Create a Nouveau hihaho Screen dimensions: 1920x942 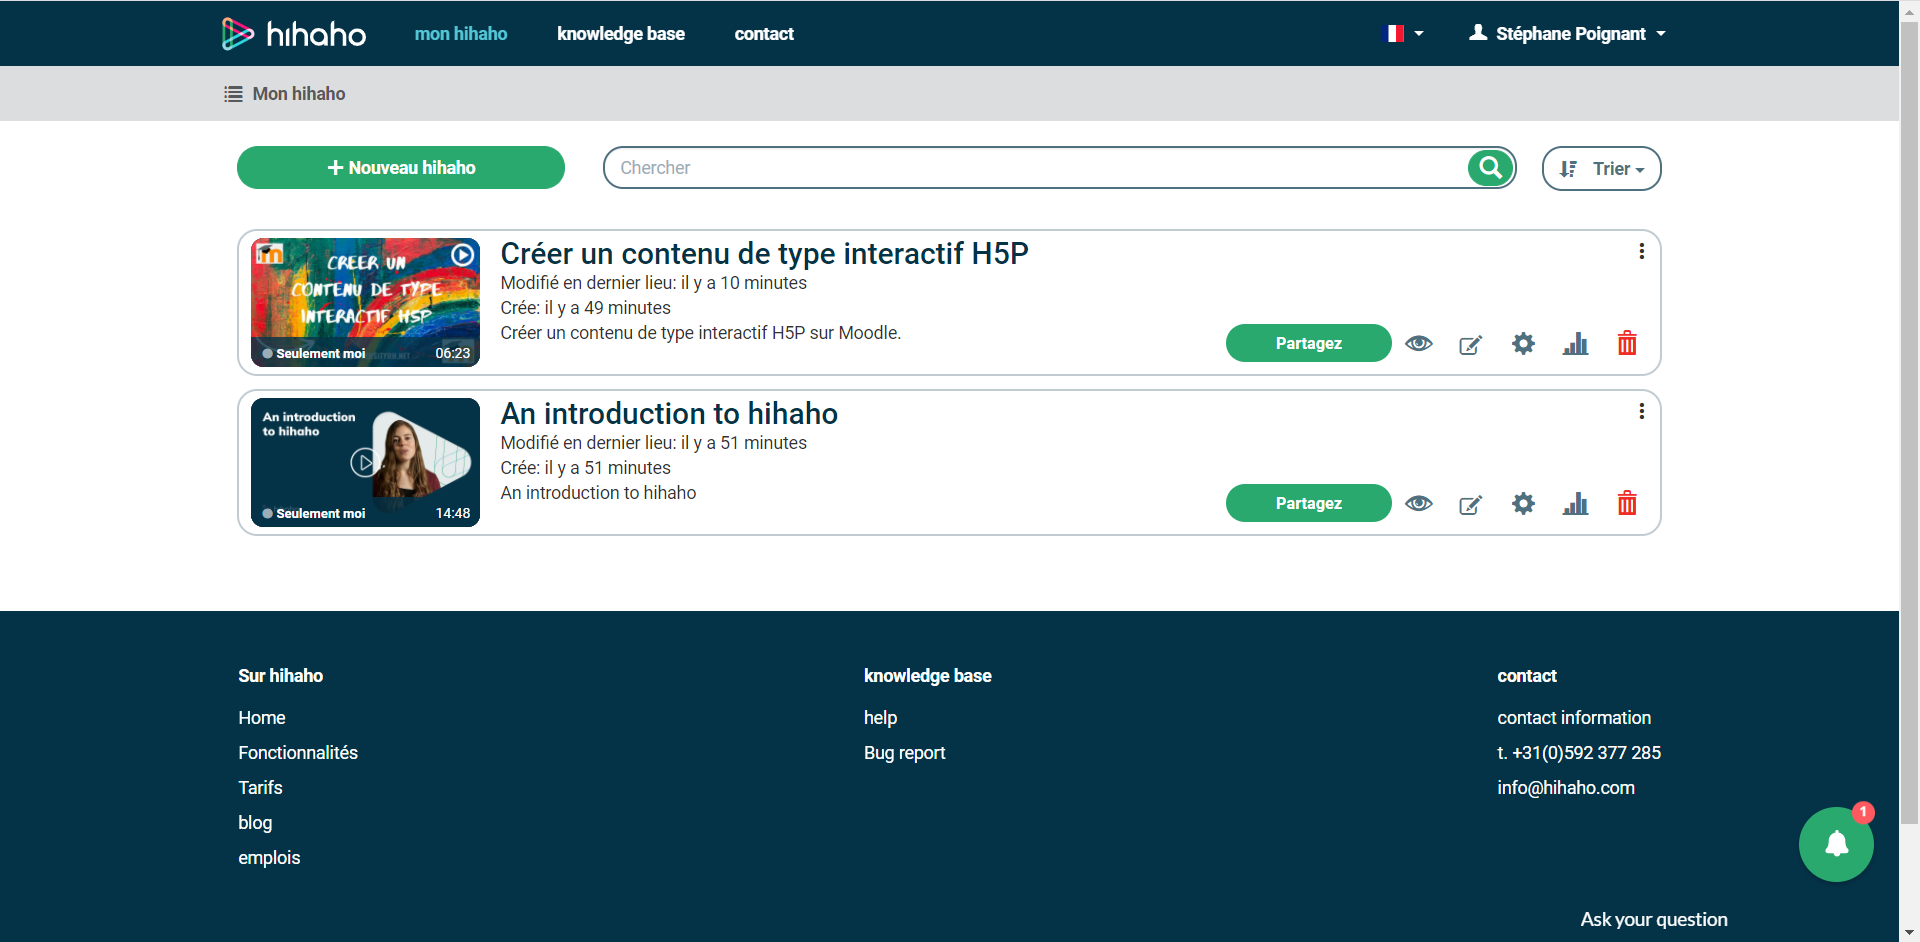[x=401, y=168]
